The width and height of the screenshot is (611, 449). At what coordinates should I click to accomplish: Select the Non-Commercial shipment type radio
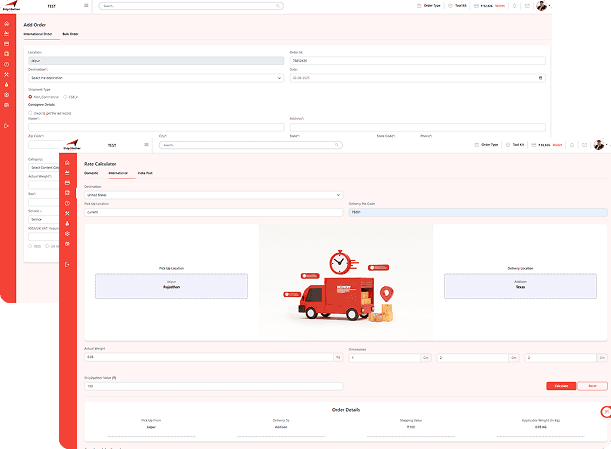click(x=31, y=97)
